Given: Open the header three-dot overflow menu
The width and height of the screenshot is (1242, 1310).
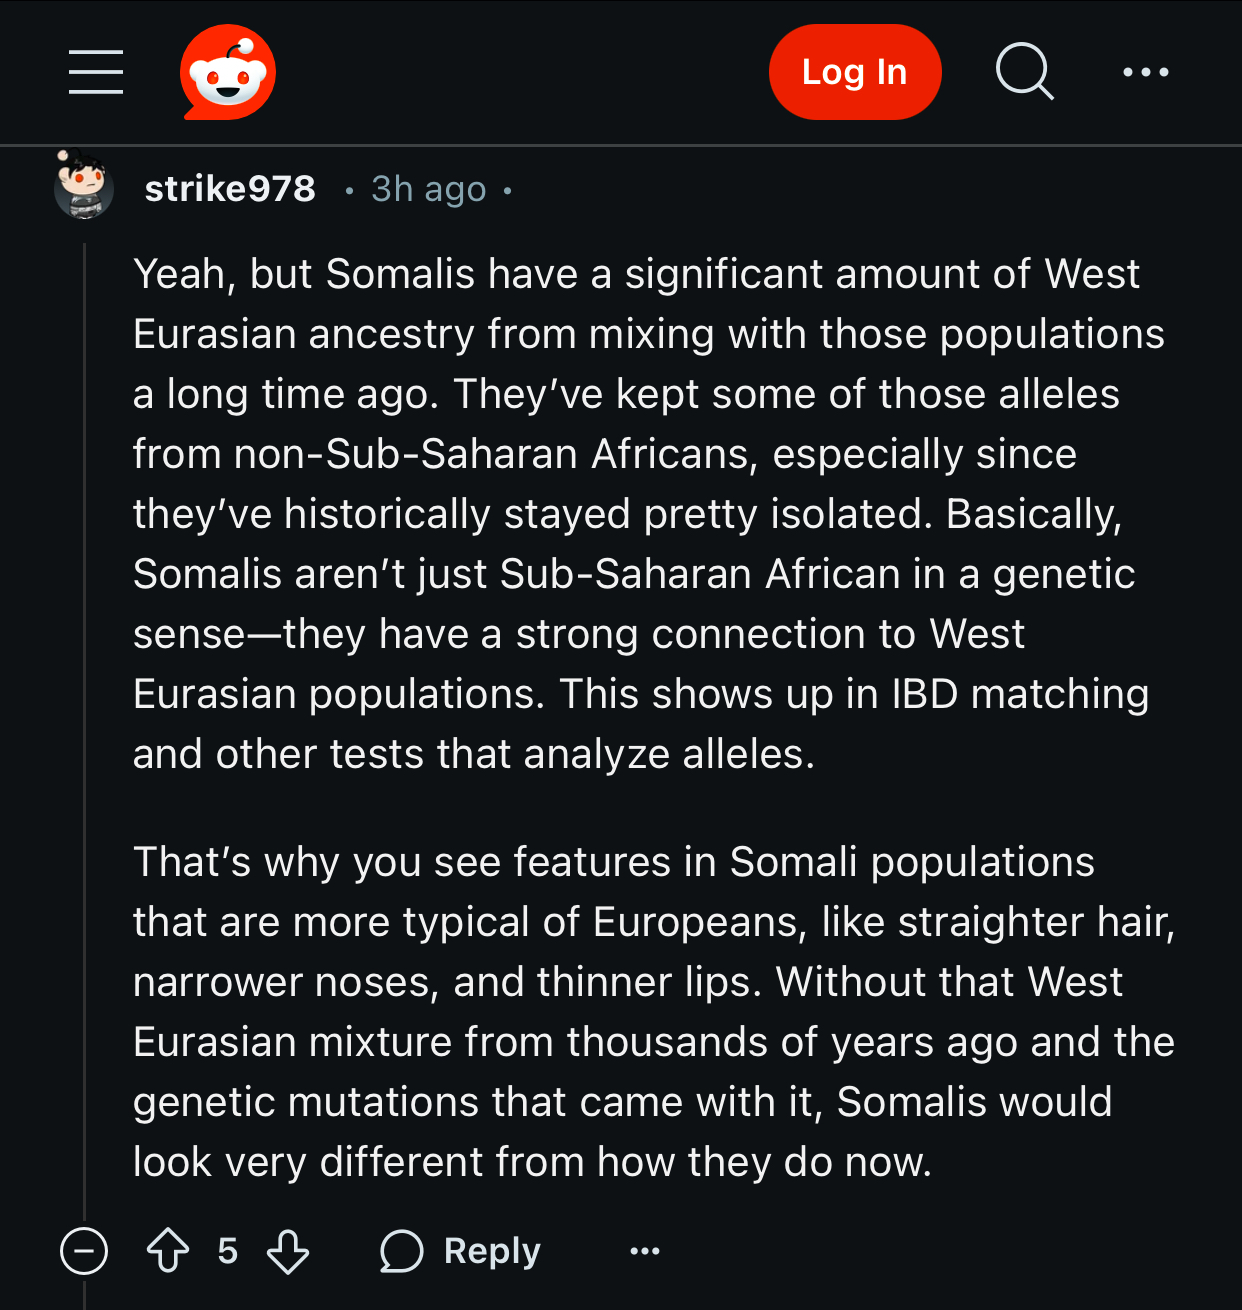Looking at the screenshot, I should pyautogui.click(x=1145, y=72).
